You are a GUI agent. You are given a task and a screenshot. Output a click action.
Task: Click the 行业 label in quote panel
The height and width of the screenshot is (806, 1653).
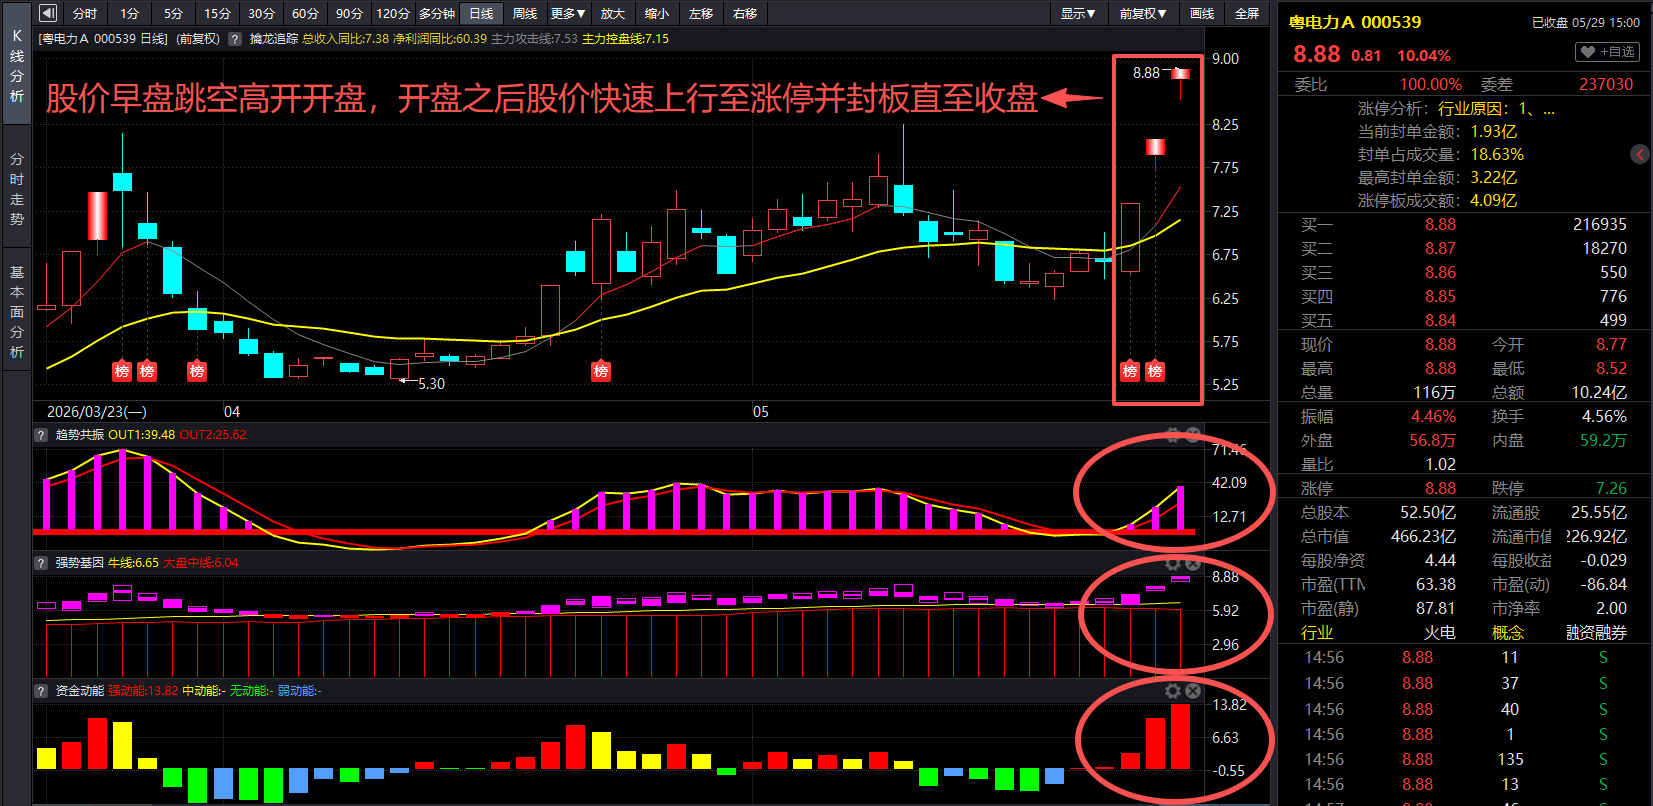point(1317,632)
